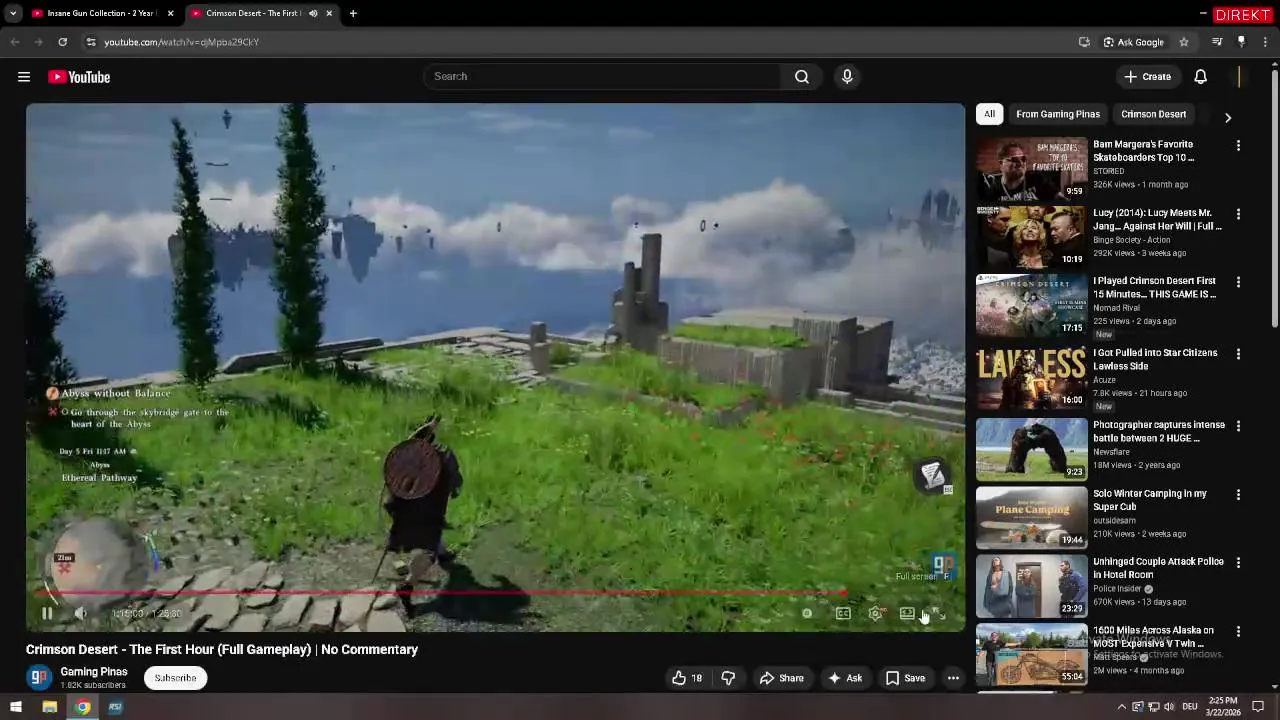Viewport: 1280px width, 720px height.
Task: Click the search magnifier button
Action: [801, 76]
